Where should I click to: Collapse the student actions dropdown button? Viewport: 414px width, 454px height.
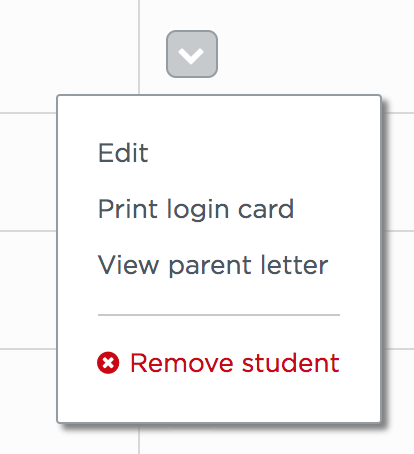(192, 54)
